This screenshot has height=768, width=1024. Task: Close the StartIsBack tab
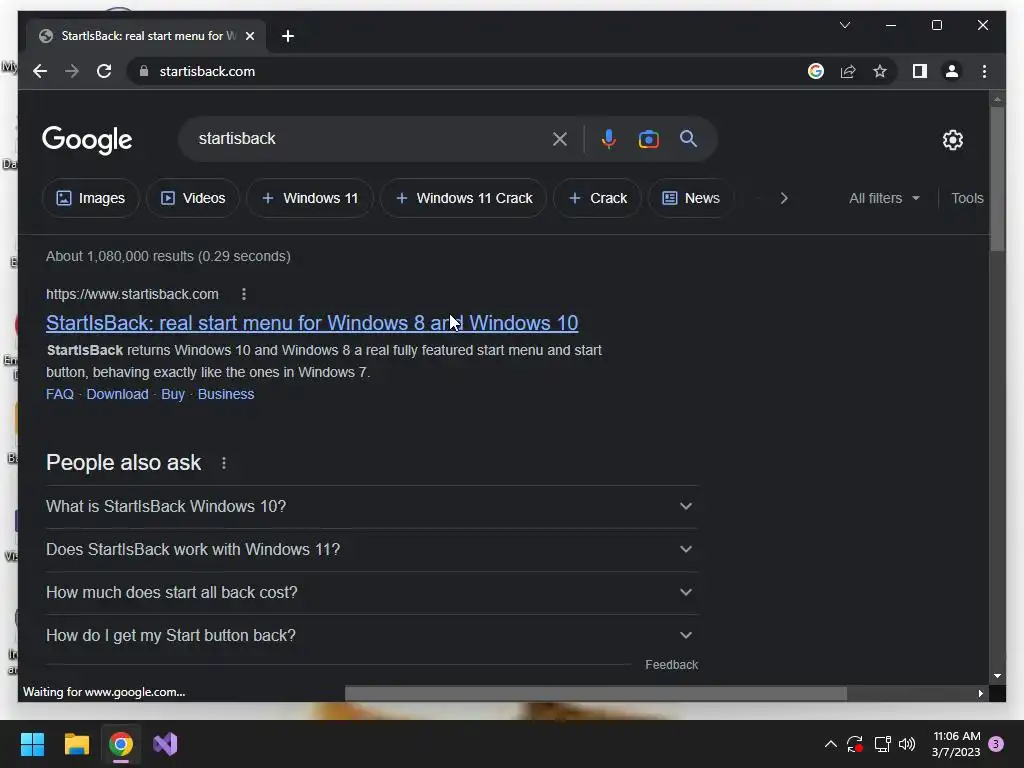249,36
